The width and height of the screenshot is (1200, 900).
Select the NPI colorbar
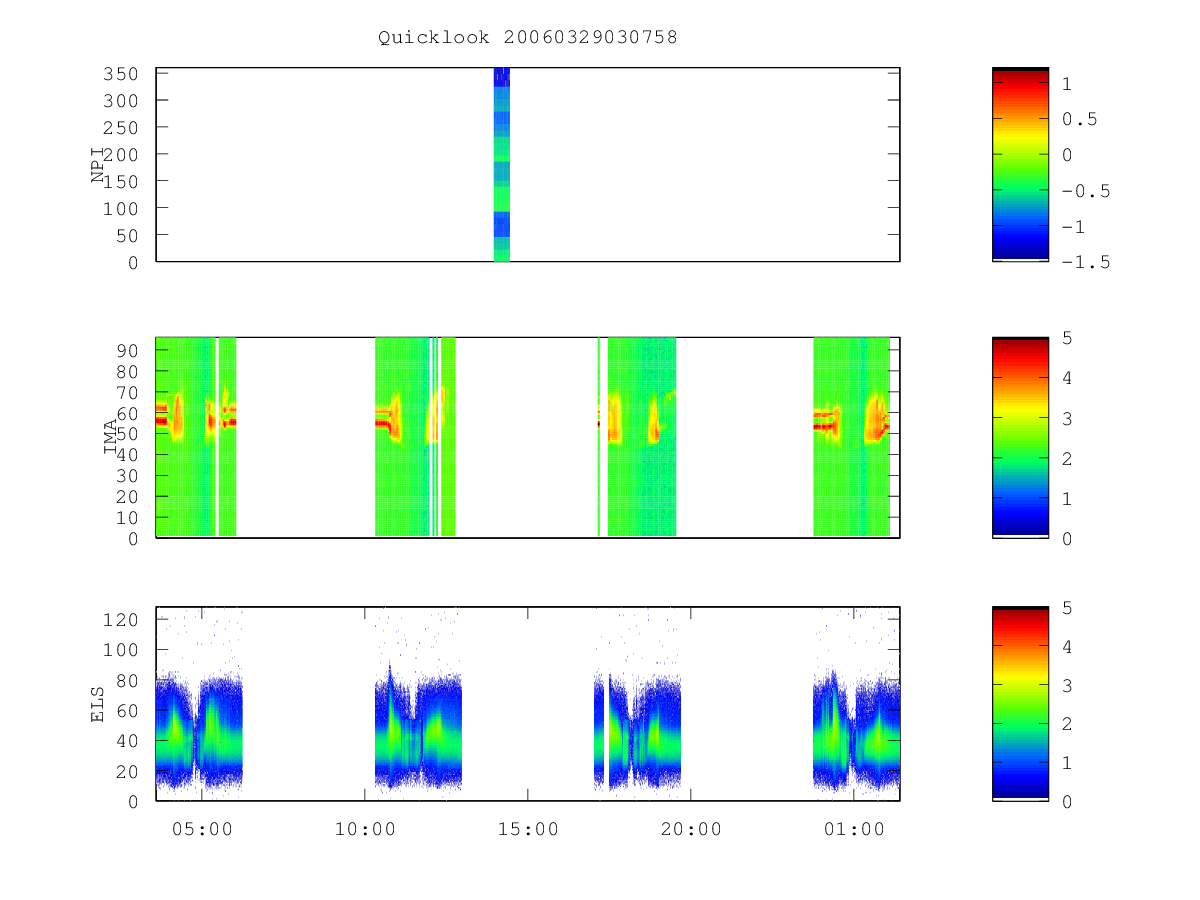point(1020,164)
